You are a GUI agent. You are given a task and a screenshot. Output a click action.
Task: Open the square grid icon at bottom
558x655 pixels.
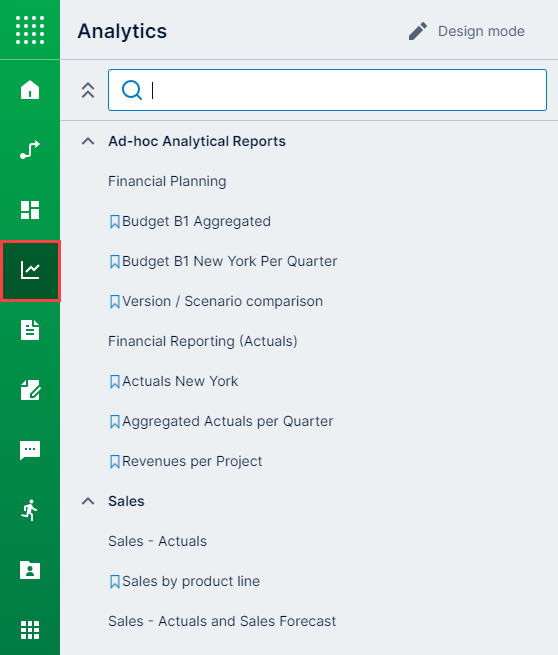pyautogui.click(x=30, y=630)
